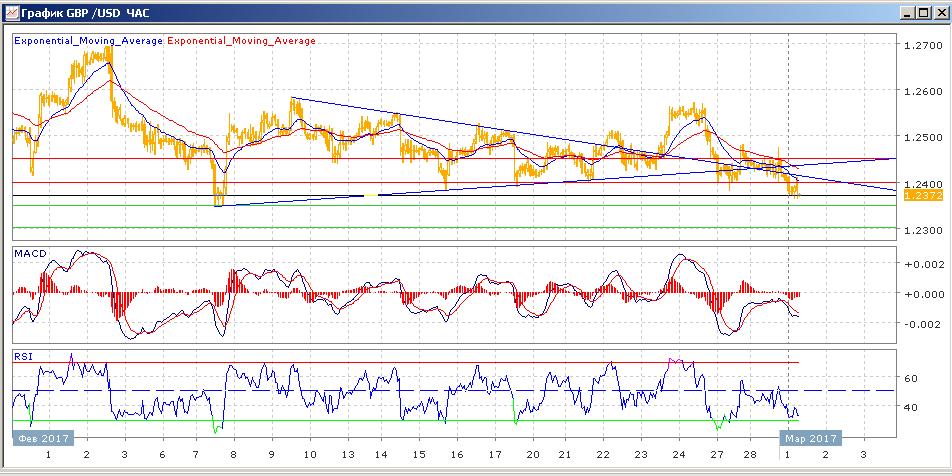Select the red Exponential_Moving_Average legend label
Image resolution: width=952 pixels, height=476 pixels.
point(241,41)
